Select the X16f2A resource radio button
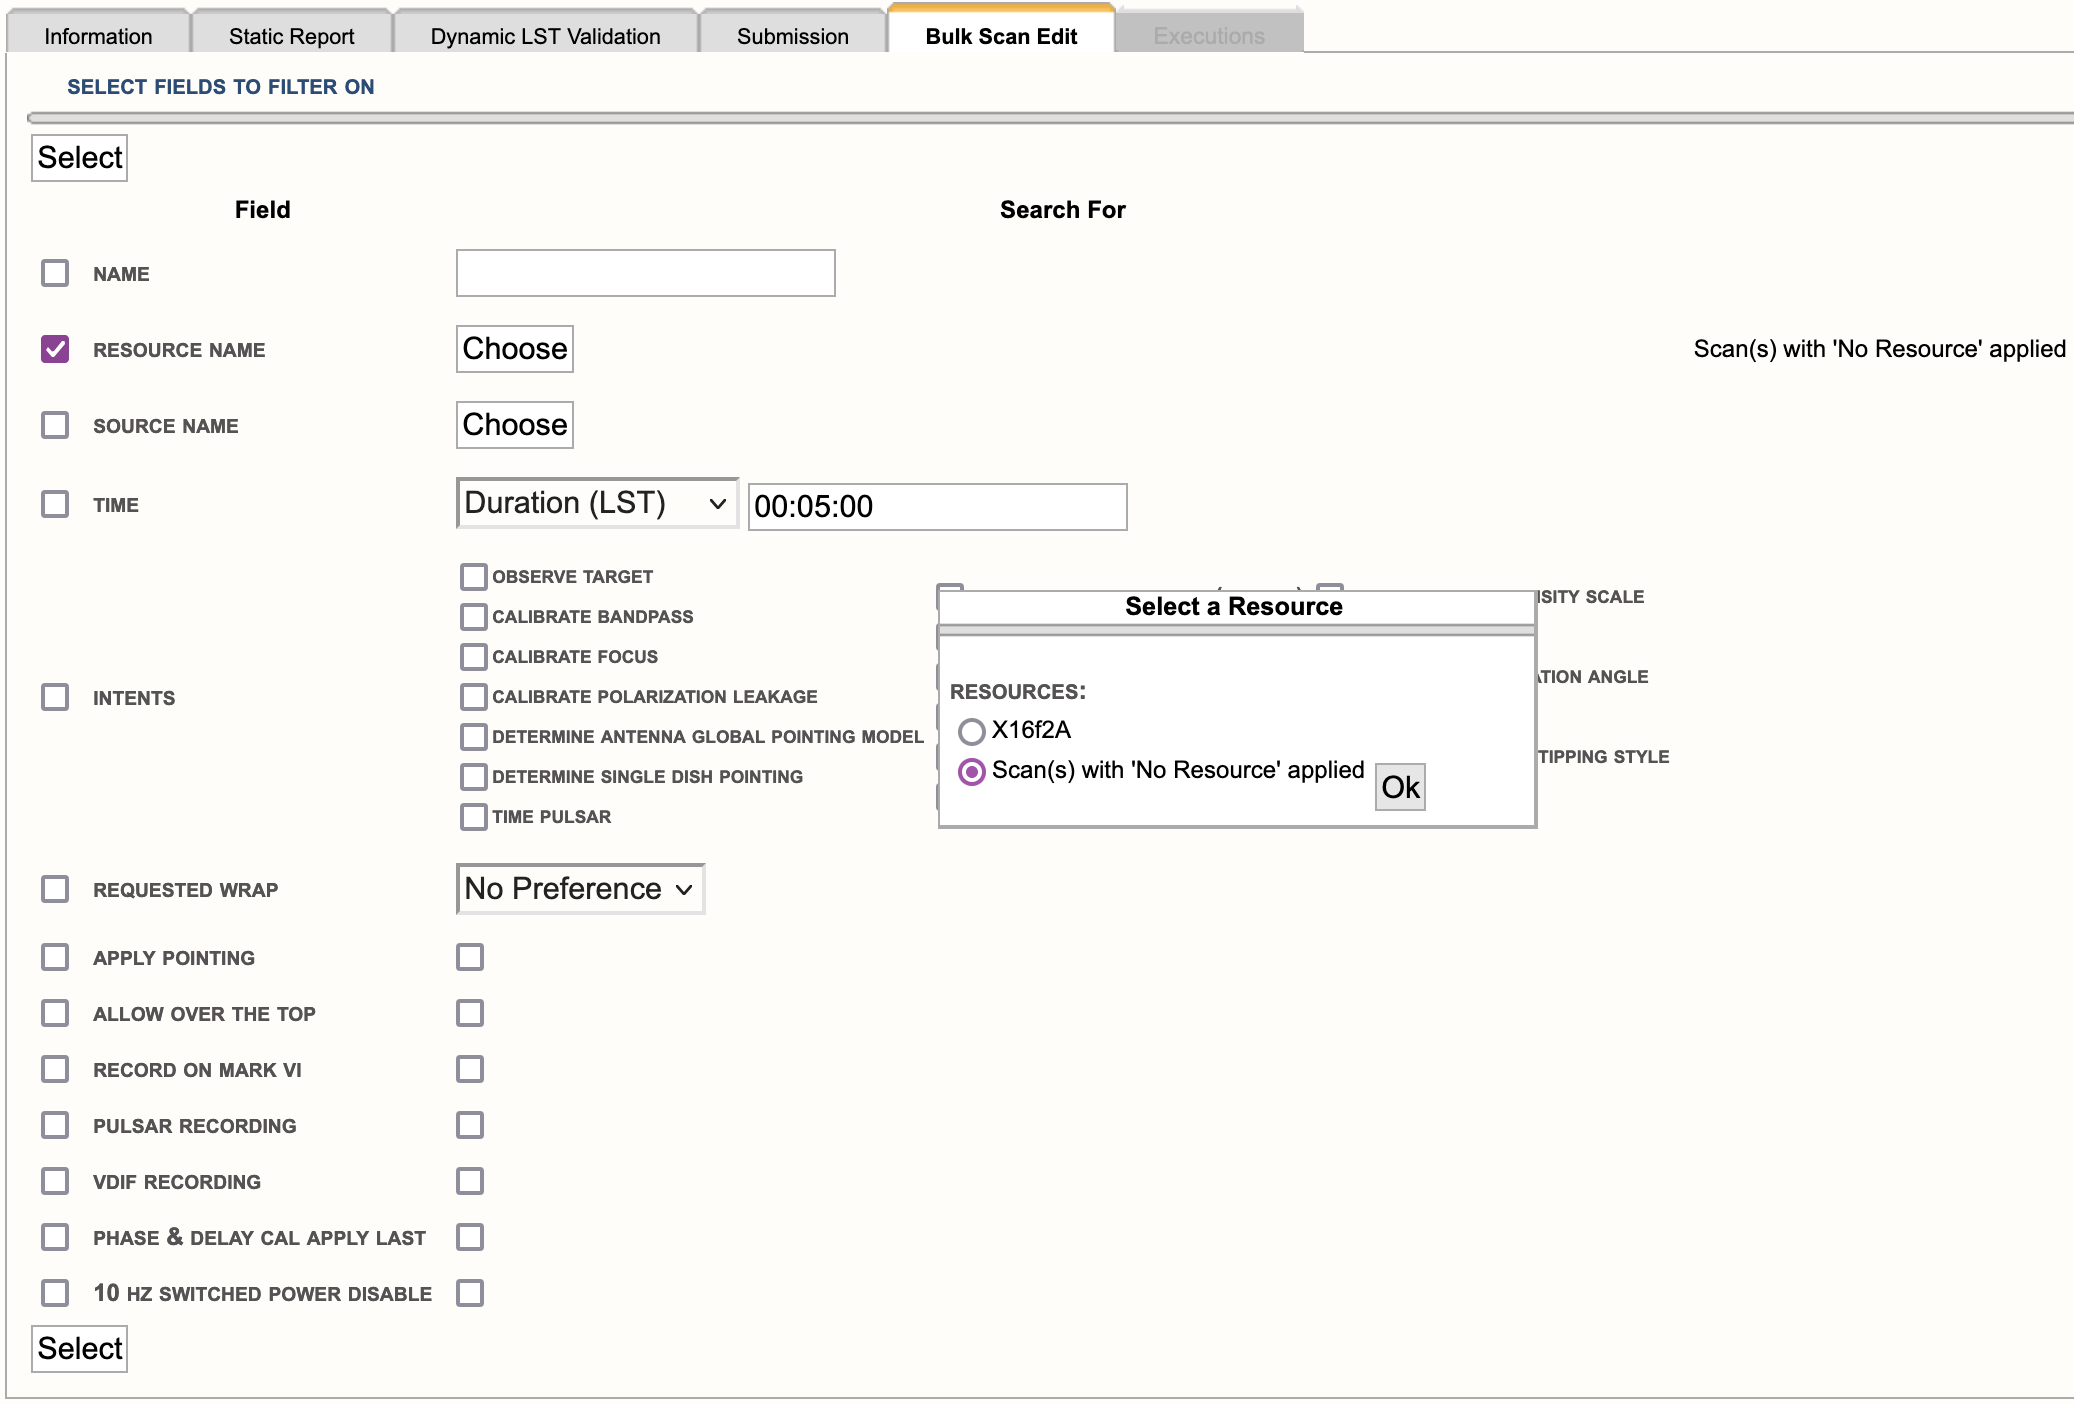 (971, 731)
